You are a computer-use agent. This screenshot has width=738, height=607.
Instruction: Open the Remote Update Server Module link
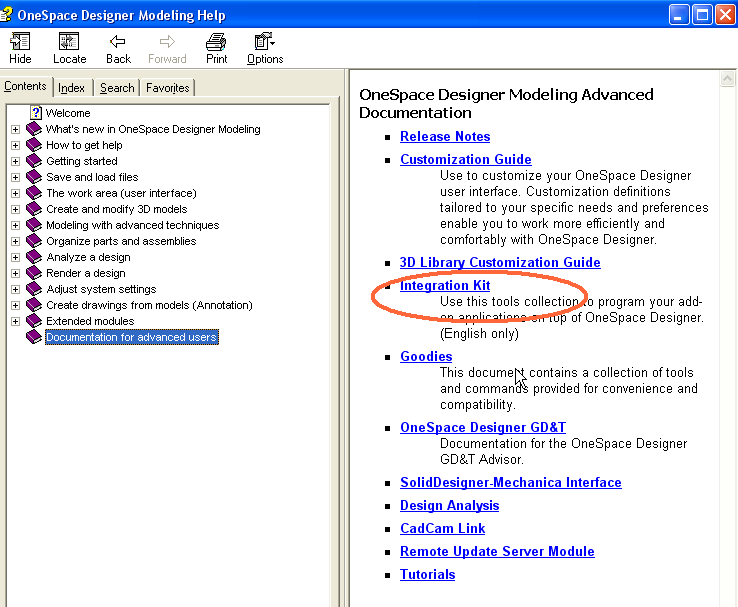(x=497, y=552)
